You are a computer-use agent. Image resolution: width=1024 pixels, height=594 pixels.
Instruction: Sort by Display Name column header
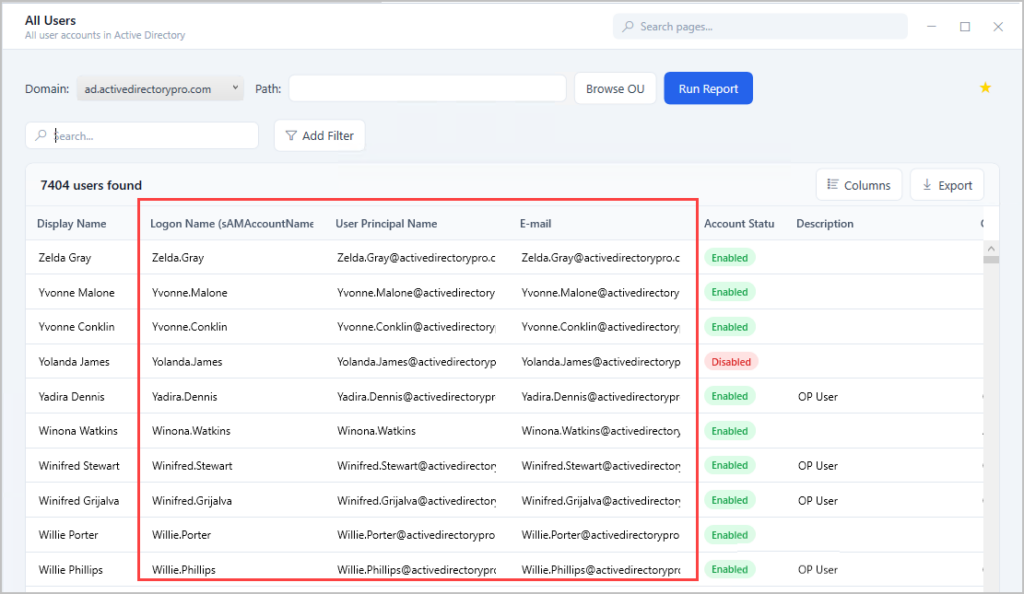71,223
